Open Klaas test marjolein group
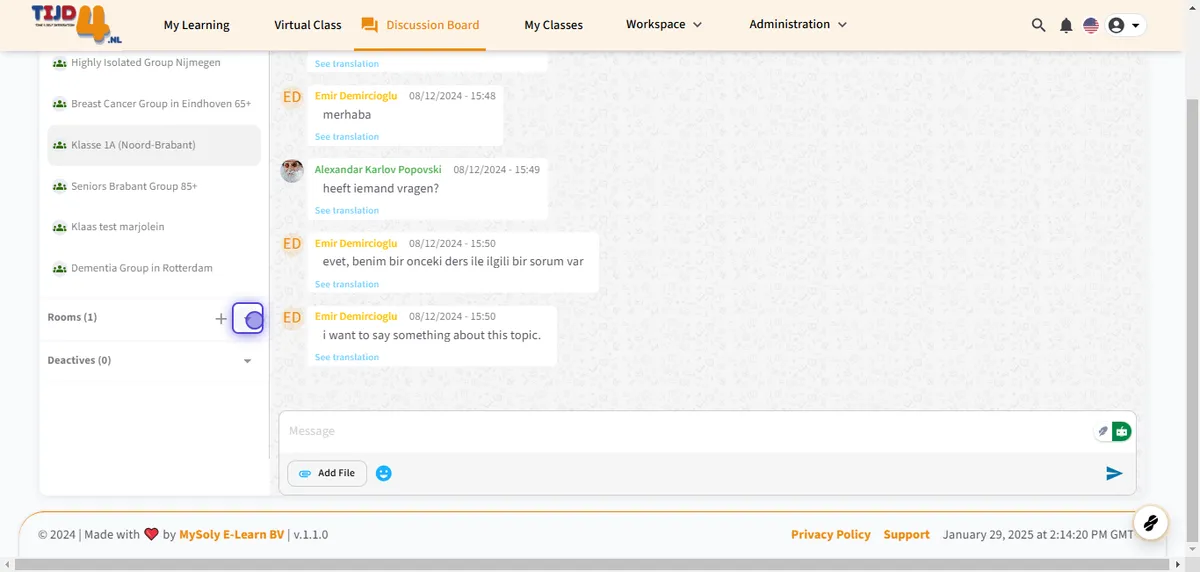Screen dimensions: 1200x572 click(154, 227)
